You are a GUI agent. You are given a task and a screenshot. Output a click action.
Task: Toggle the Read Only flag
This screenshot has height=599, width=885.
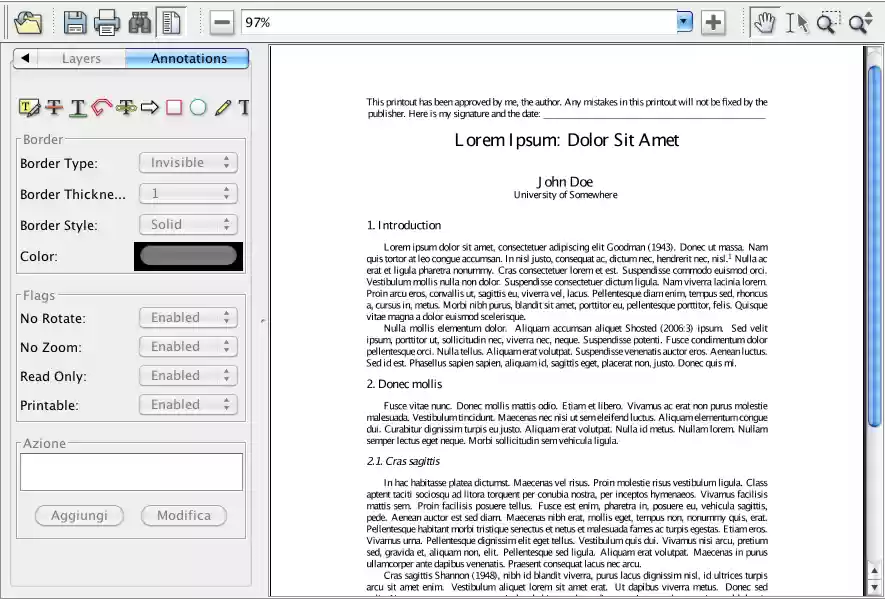pos(188,375)
